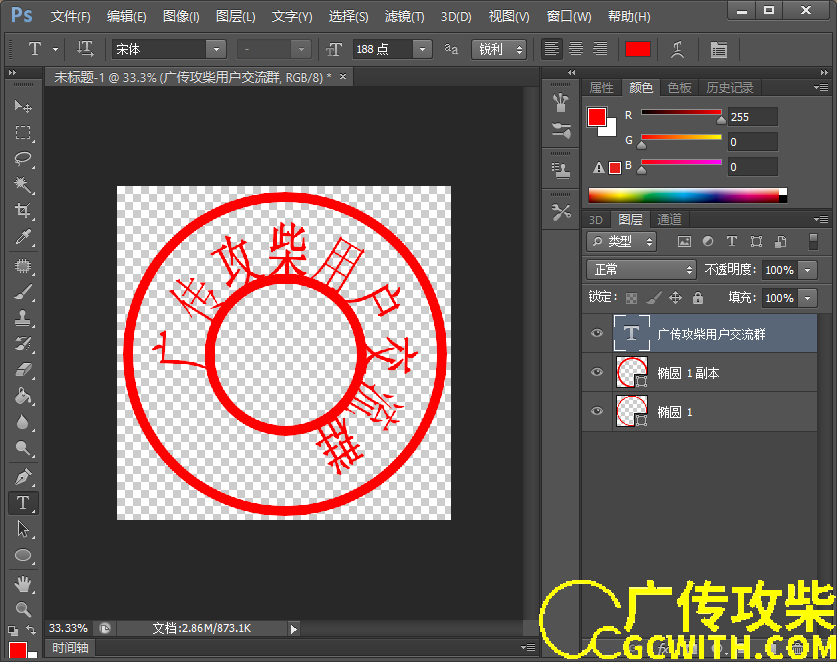This screenshot has width=837, height=662.
Task: Select the Healing Brush tool
Action: 22,266
